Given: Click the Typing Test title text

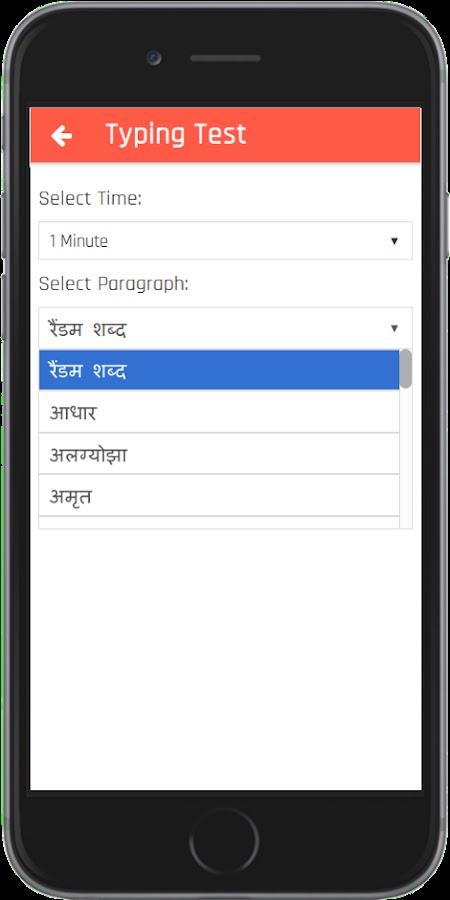Looking at the screenshot, I should pyautogui.click(x=176, y=135).
